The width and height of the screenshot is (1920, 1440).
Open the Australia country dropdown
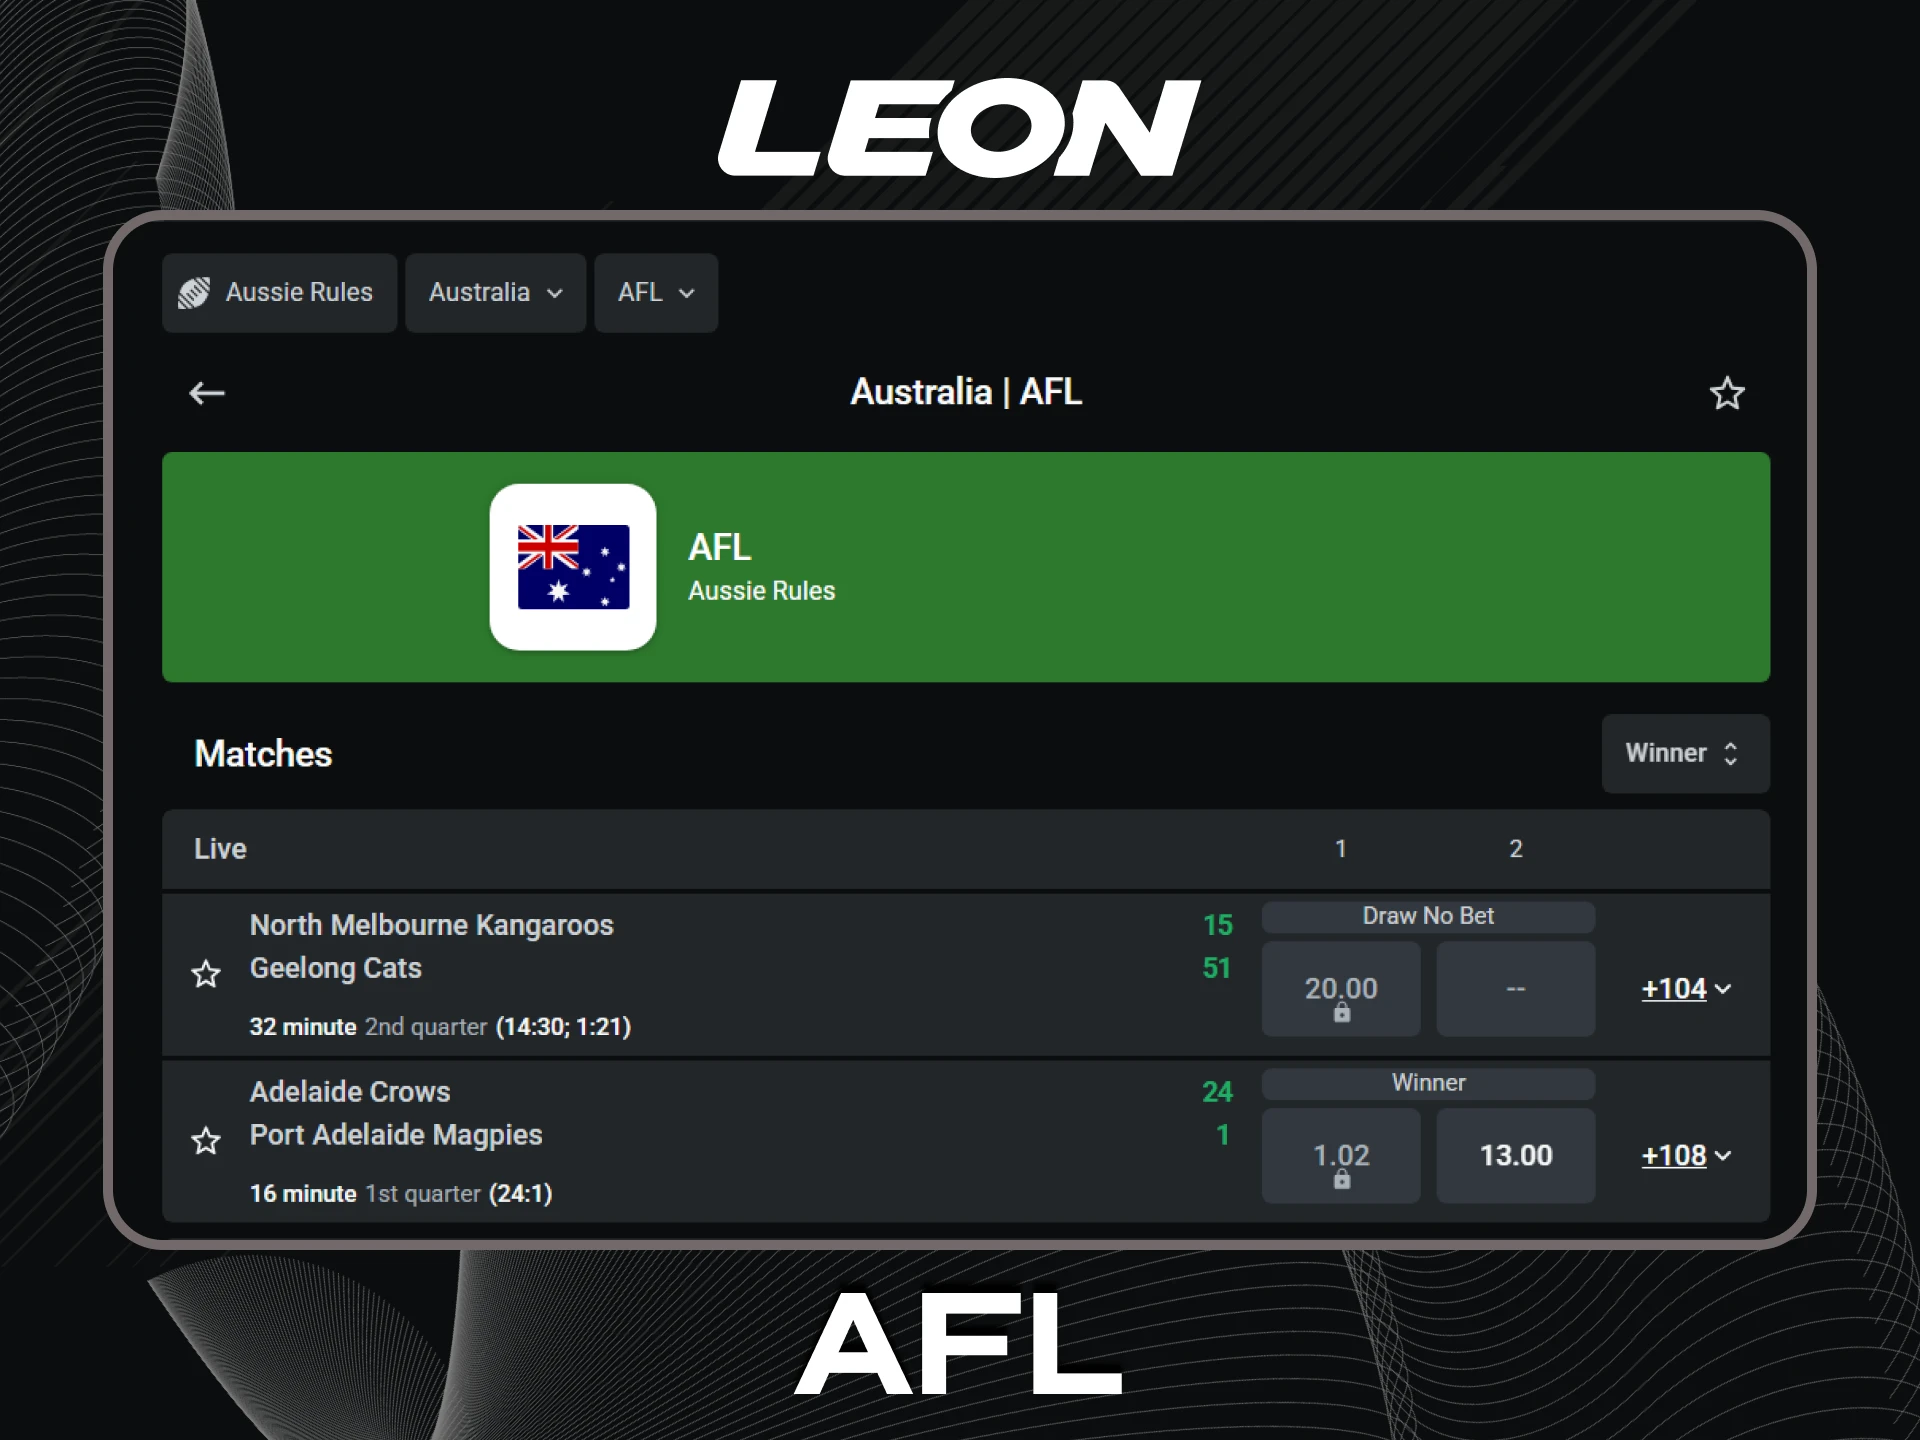click(496, 293)
